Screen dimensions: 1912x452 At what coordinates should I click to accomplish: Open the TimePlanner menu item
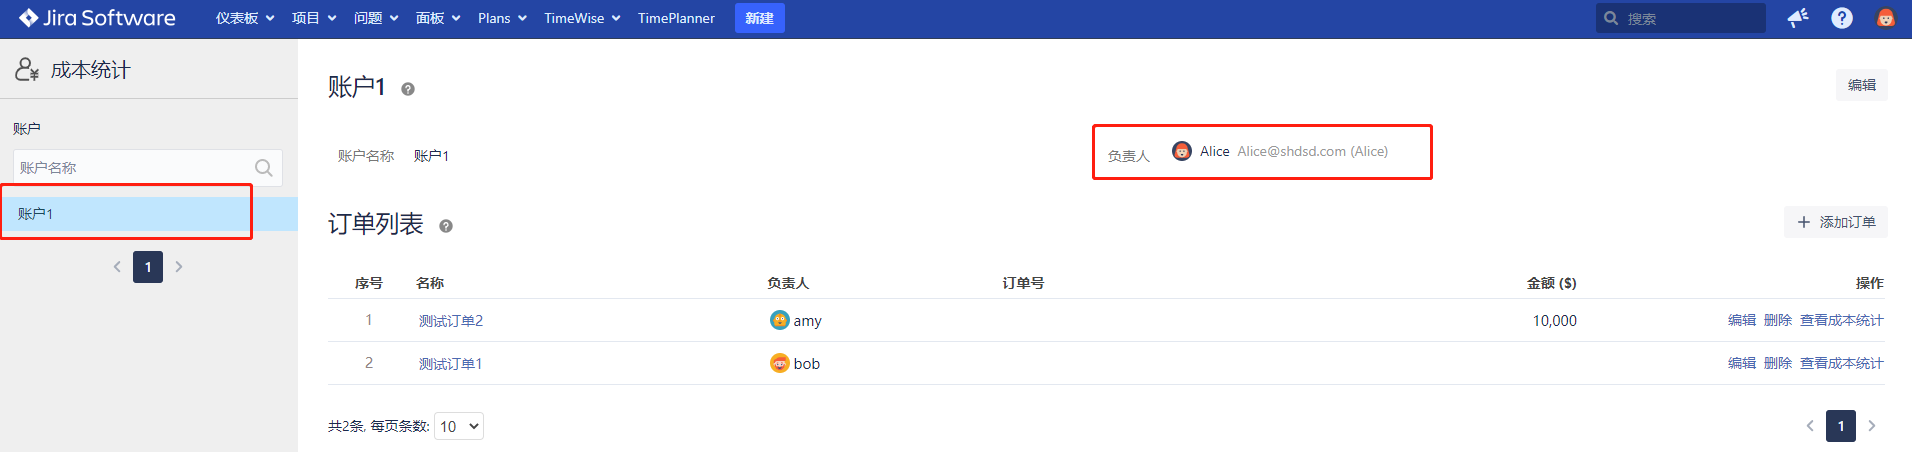pyautogui.click(x=676, y=18)
